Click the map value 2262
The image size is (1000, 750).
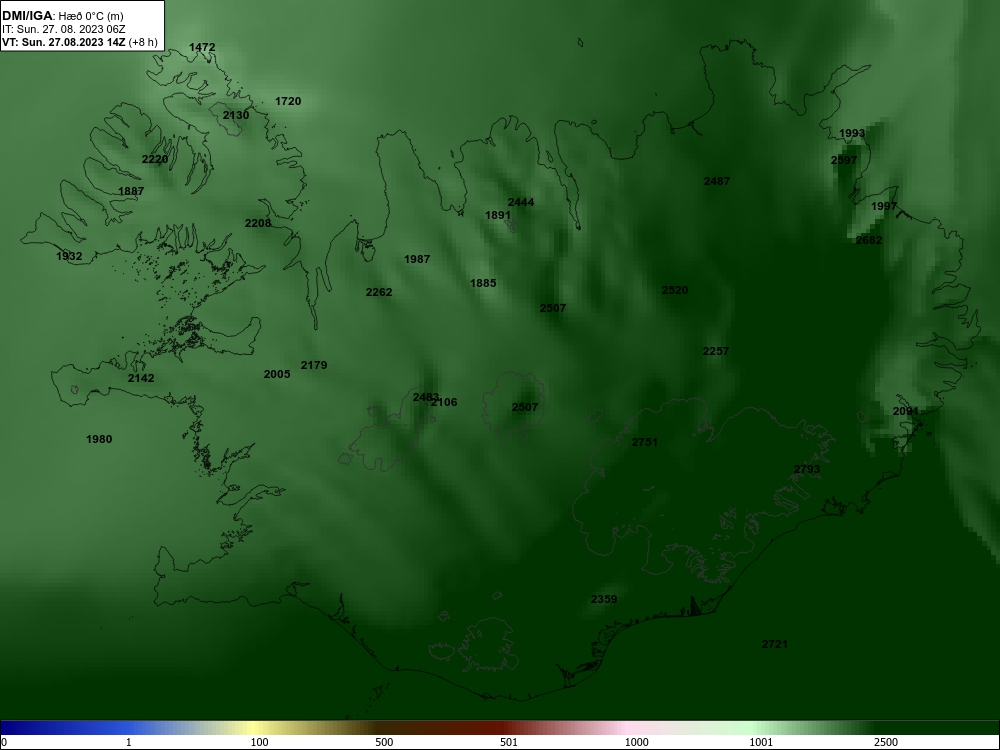click(379, 291)
